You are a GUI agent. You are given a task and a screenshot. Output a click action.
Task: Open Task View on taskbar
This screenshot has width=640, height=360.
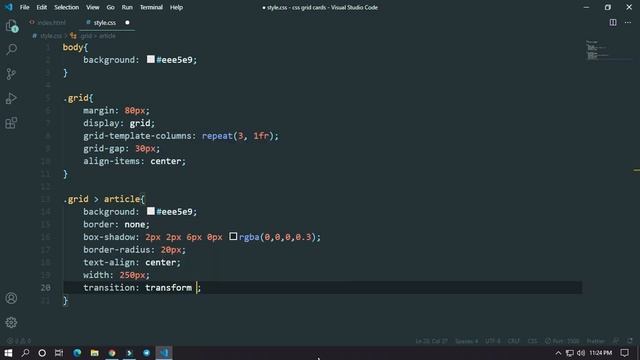coord(59,353)
